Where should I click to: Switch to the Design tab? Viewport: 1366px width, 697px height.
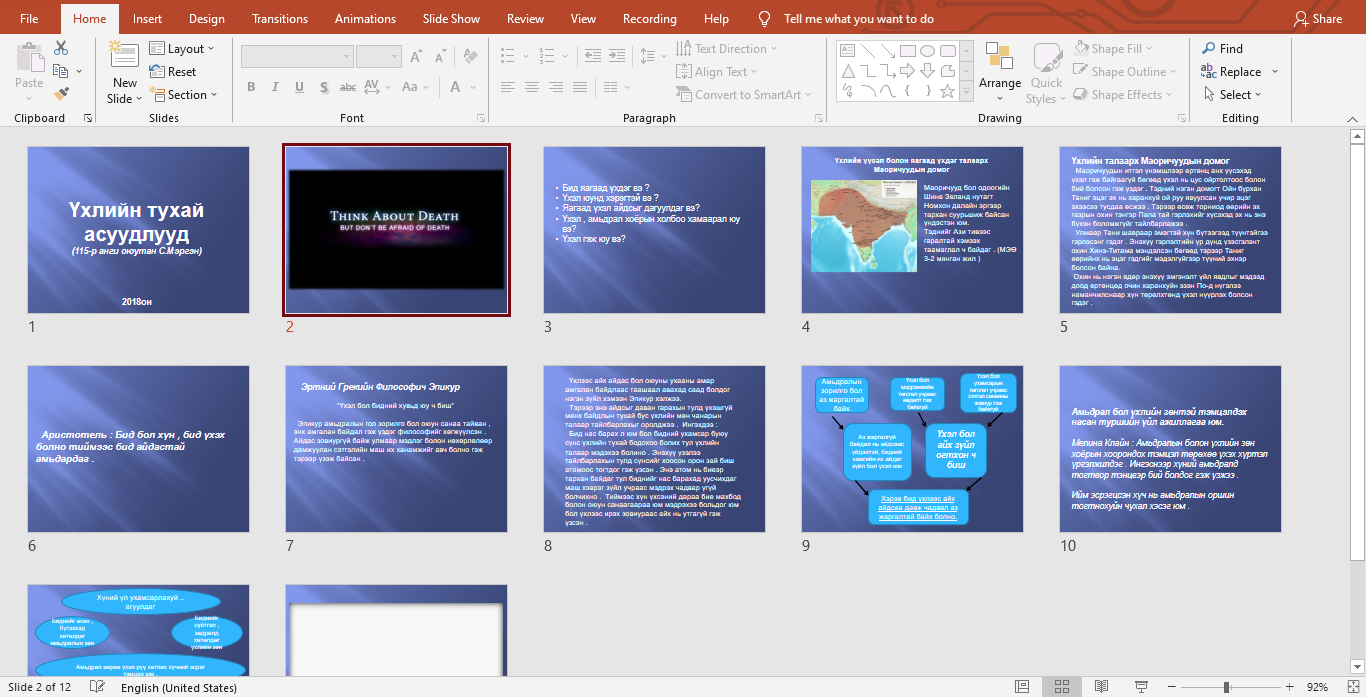point(206,18)
